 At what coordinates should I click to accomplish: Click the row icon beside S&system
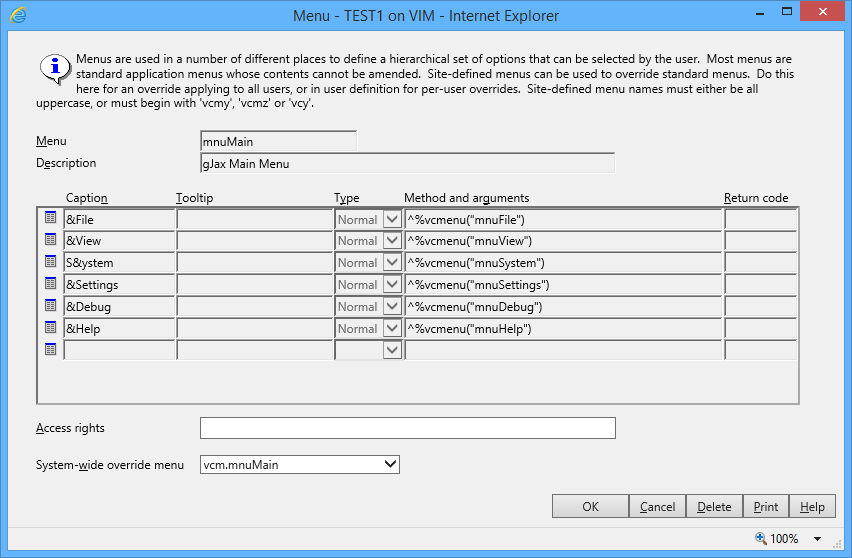click(x=51, y=262)
